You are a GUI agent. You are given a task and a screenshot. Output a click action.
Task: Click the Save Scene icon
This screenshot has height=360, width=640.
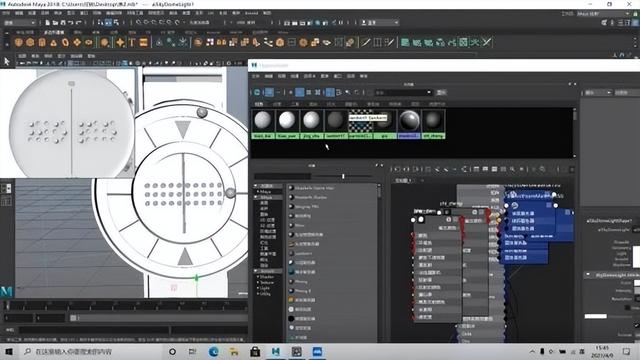click(x=62, y=23)
